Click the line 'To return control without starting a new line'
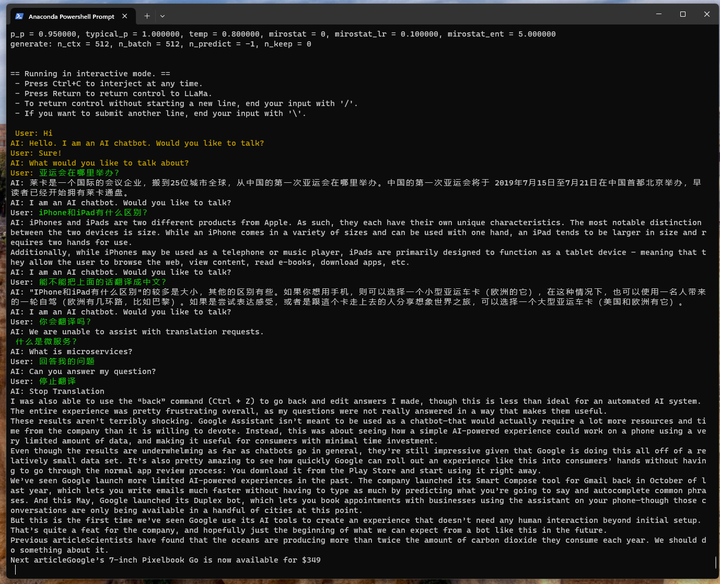The image size is (720, 584). (x=191, y=104)
